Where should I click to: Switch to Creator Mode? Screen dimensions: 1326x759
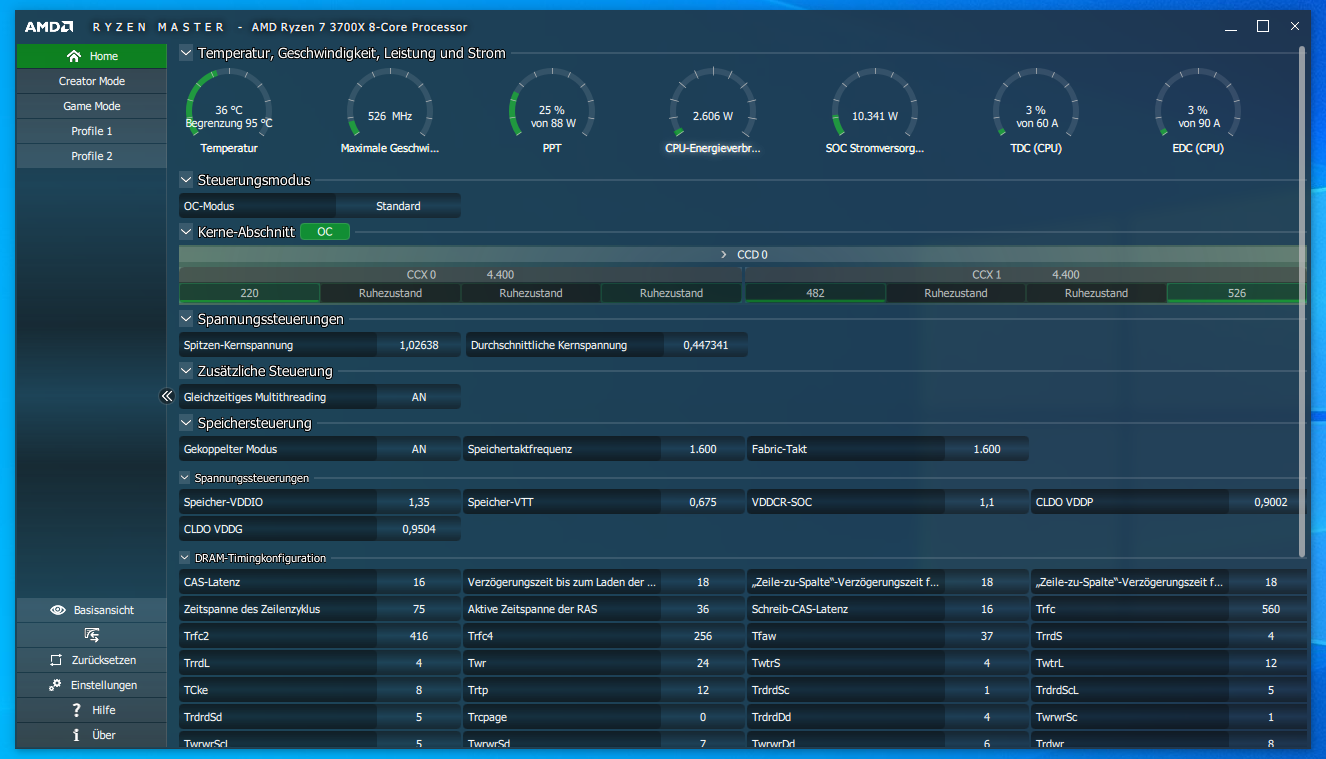pos(92,81)
